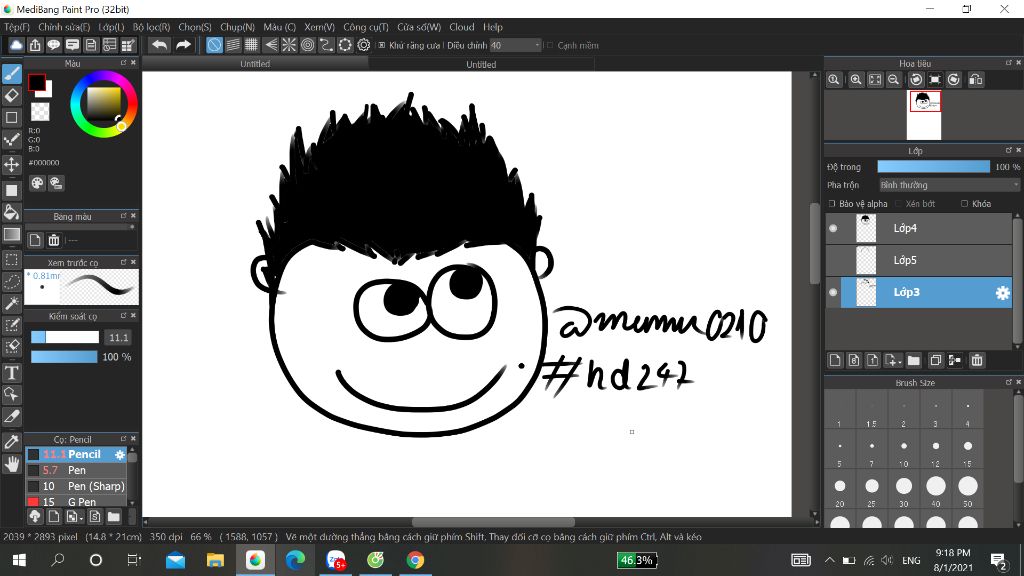Open the Pha trộn blend mode dropdown
This screenshot has width=1024, height=576.
pyautogui.click(x=950, y=185)
